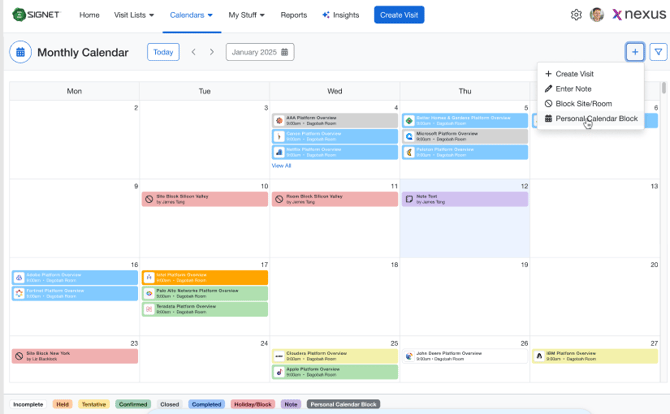Click the blue Create Visit button
Image resolution: width=670 pixels, height=414 pixels.
tap(399, 15)
